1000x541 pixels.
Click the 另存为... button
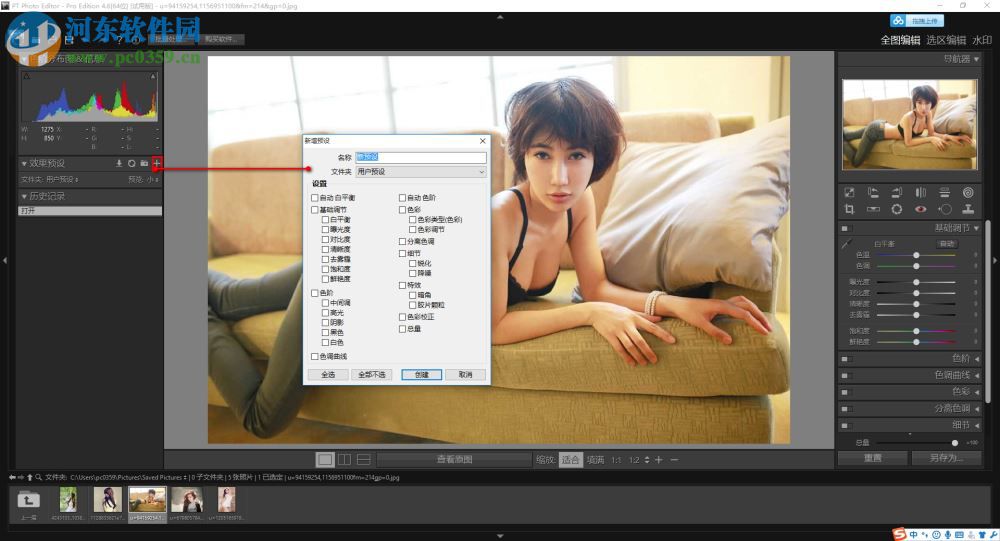(946, 458)
